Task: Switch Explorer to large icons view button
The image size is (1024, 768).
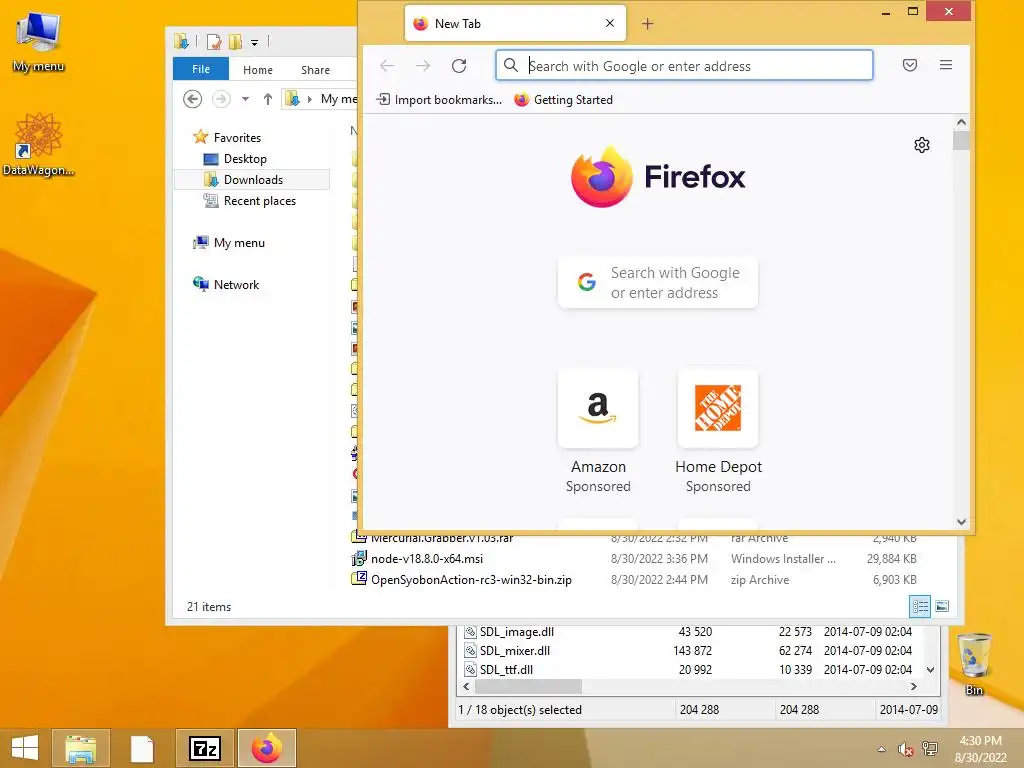Action: pos(942,607)
